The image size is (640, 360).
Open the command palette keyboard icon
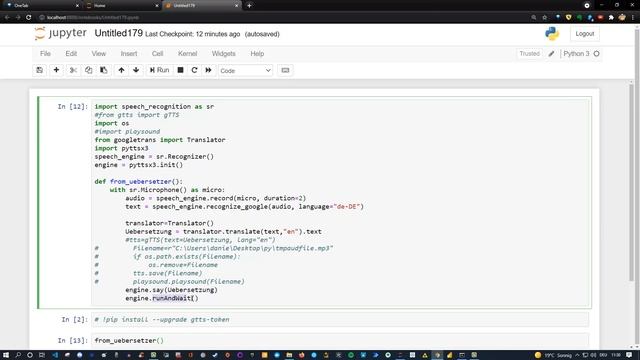pos(285,70)
